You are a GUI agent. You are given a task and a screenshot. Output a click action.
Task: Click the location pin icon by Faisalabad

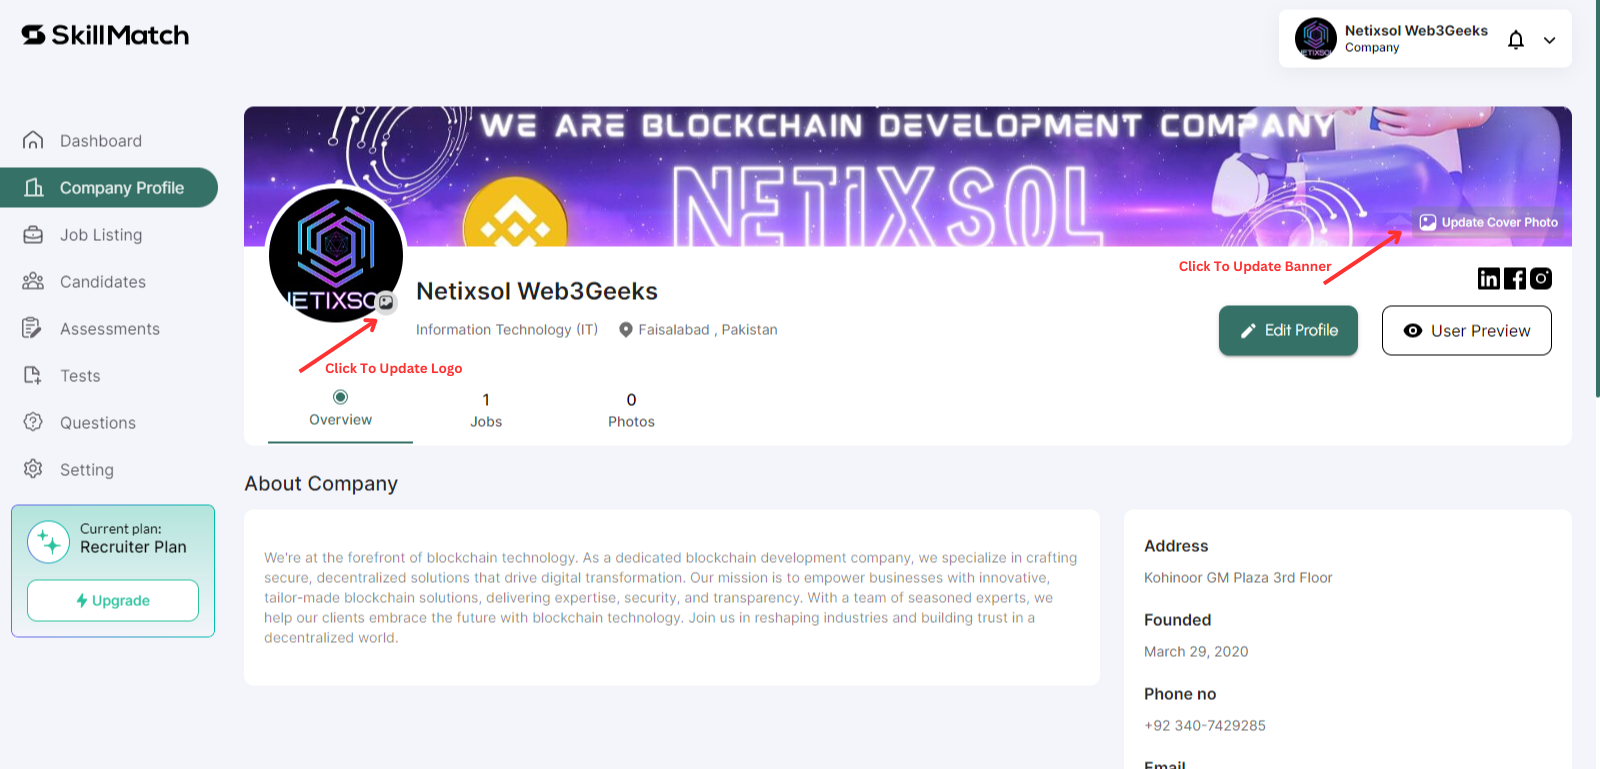pyautogui.click(x=626, y=330)
